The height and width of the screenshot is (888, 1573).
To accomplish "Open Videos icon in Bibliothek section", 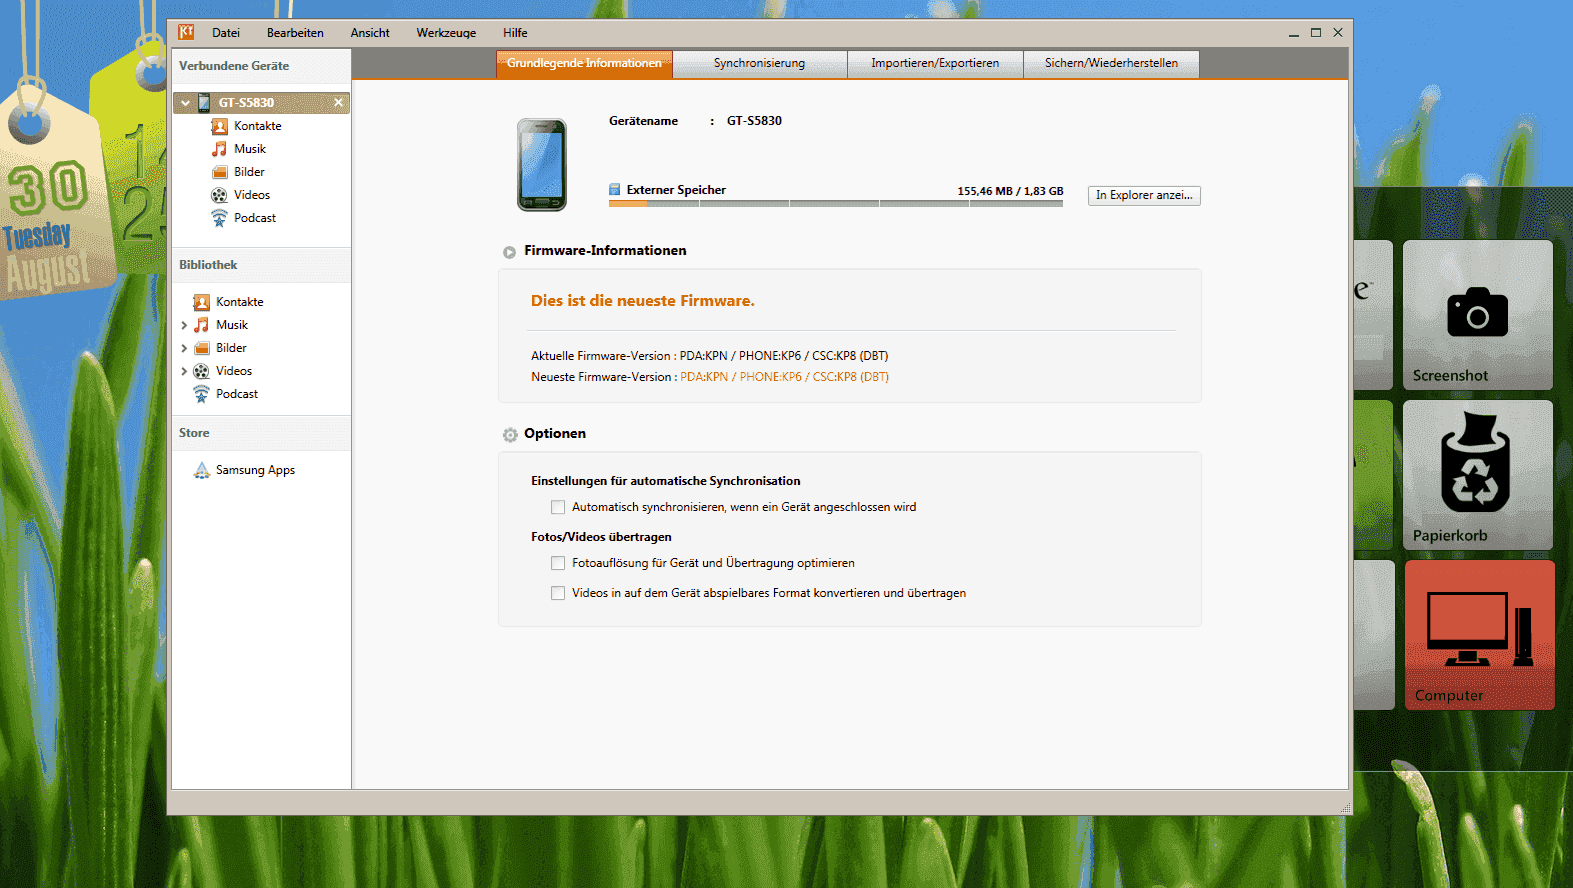I will tap(201, 371).
